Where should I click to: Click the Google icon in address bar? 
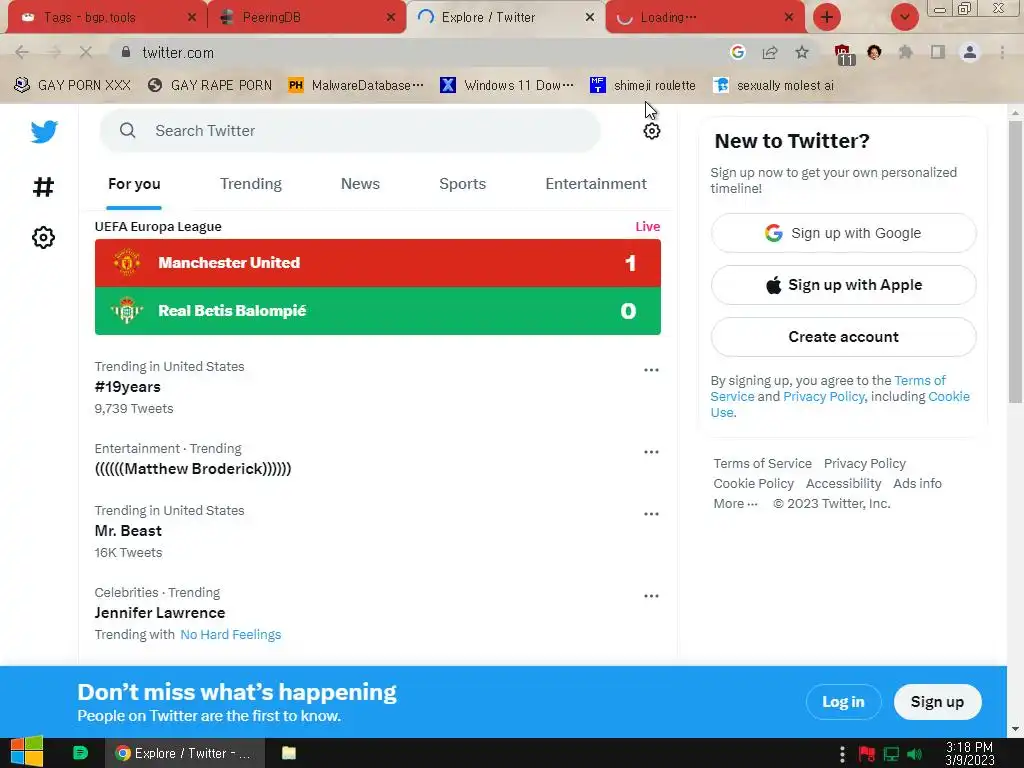(738, 52)
